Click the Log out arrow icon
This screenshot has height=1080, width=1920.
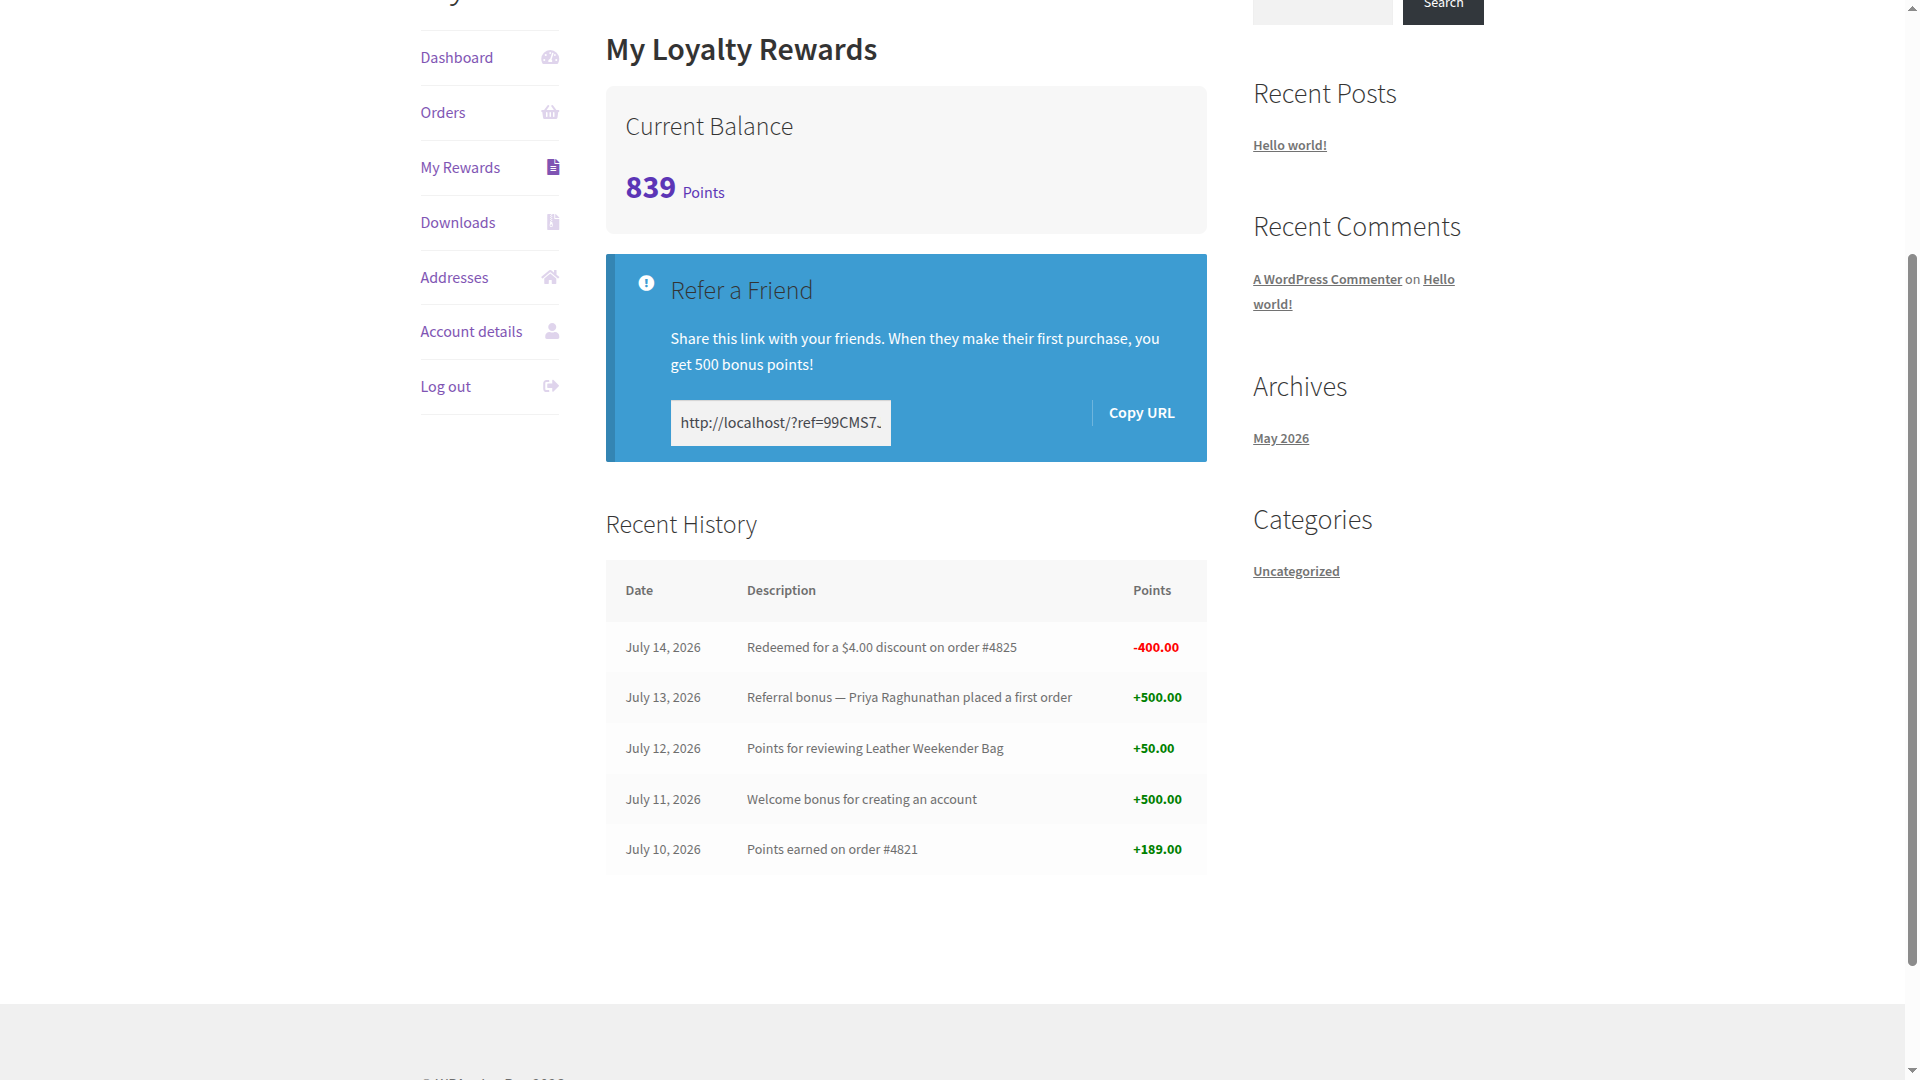(551, 386)
